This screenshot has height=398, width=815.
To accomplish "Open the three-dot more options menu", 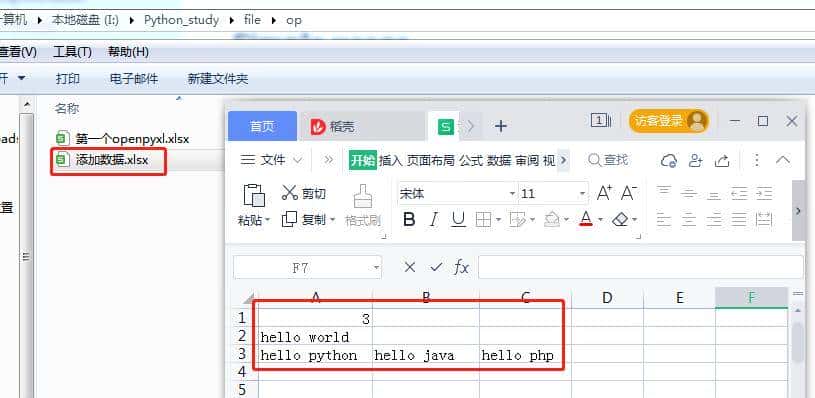I will 756,160.
